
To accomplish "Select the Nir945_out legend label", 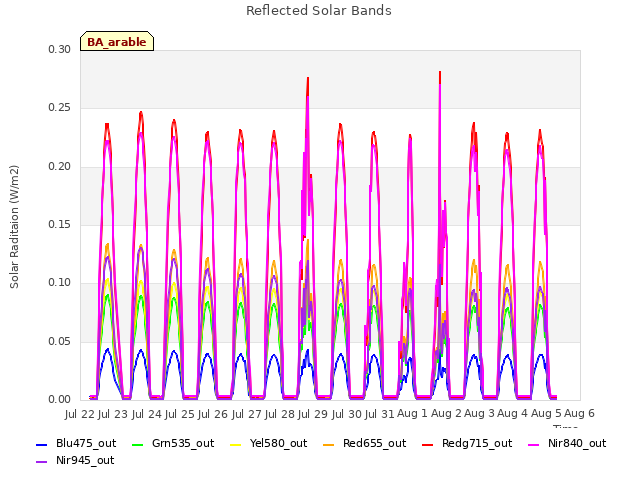I will pos(85,460).
